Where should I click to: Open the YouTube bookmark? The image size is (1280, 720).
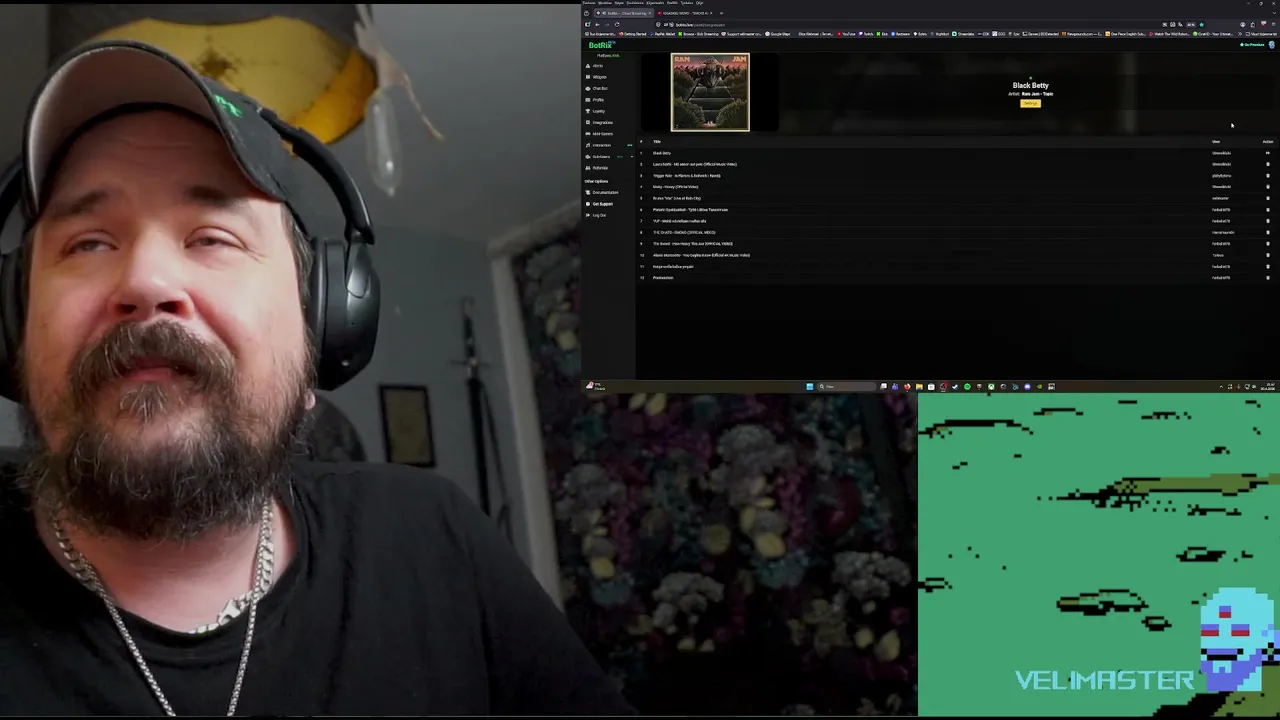[x=846, y=34]
